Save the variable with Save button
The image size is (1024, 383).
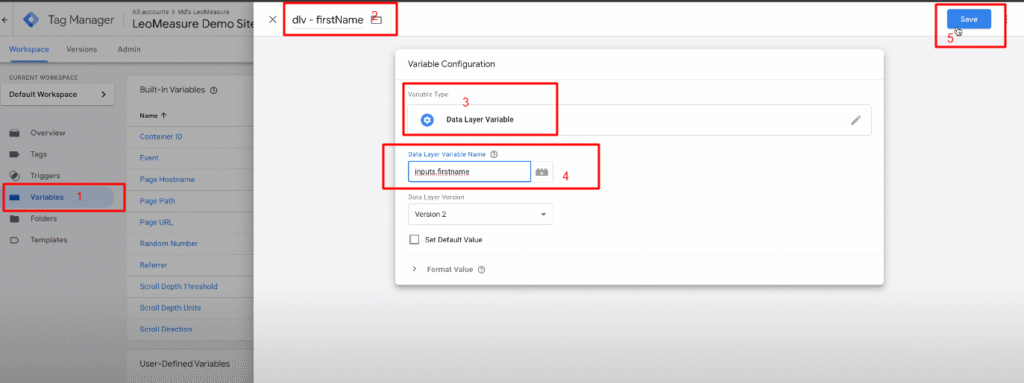pyautogui.click(x=968, y=20)
